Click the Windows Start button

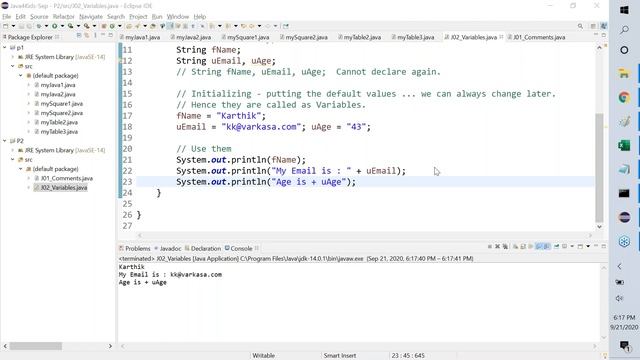tap(624, 10)
